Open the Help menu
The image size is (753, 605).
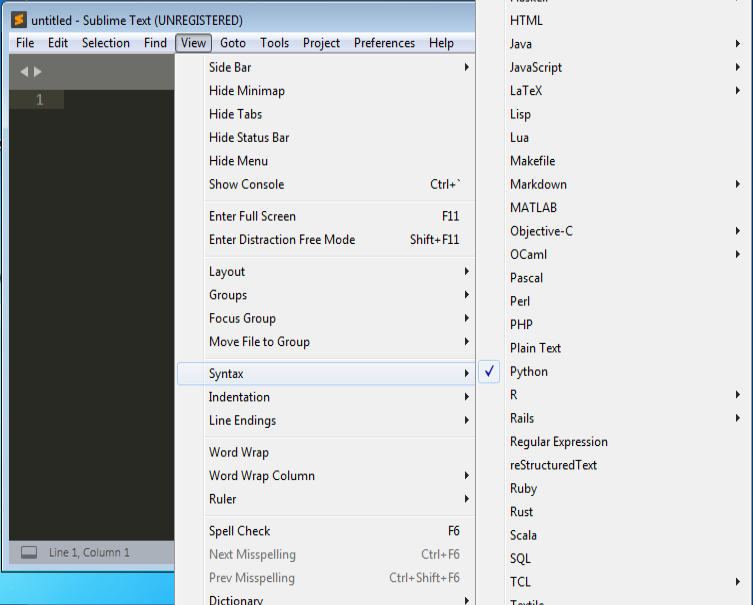coord(441,43)
